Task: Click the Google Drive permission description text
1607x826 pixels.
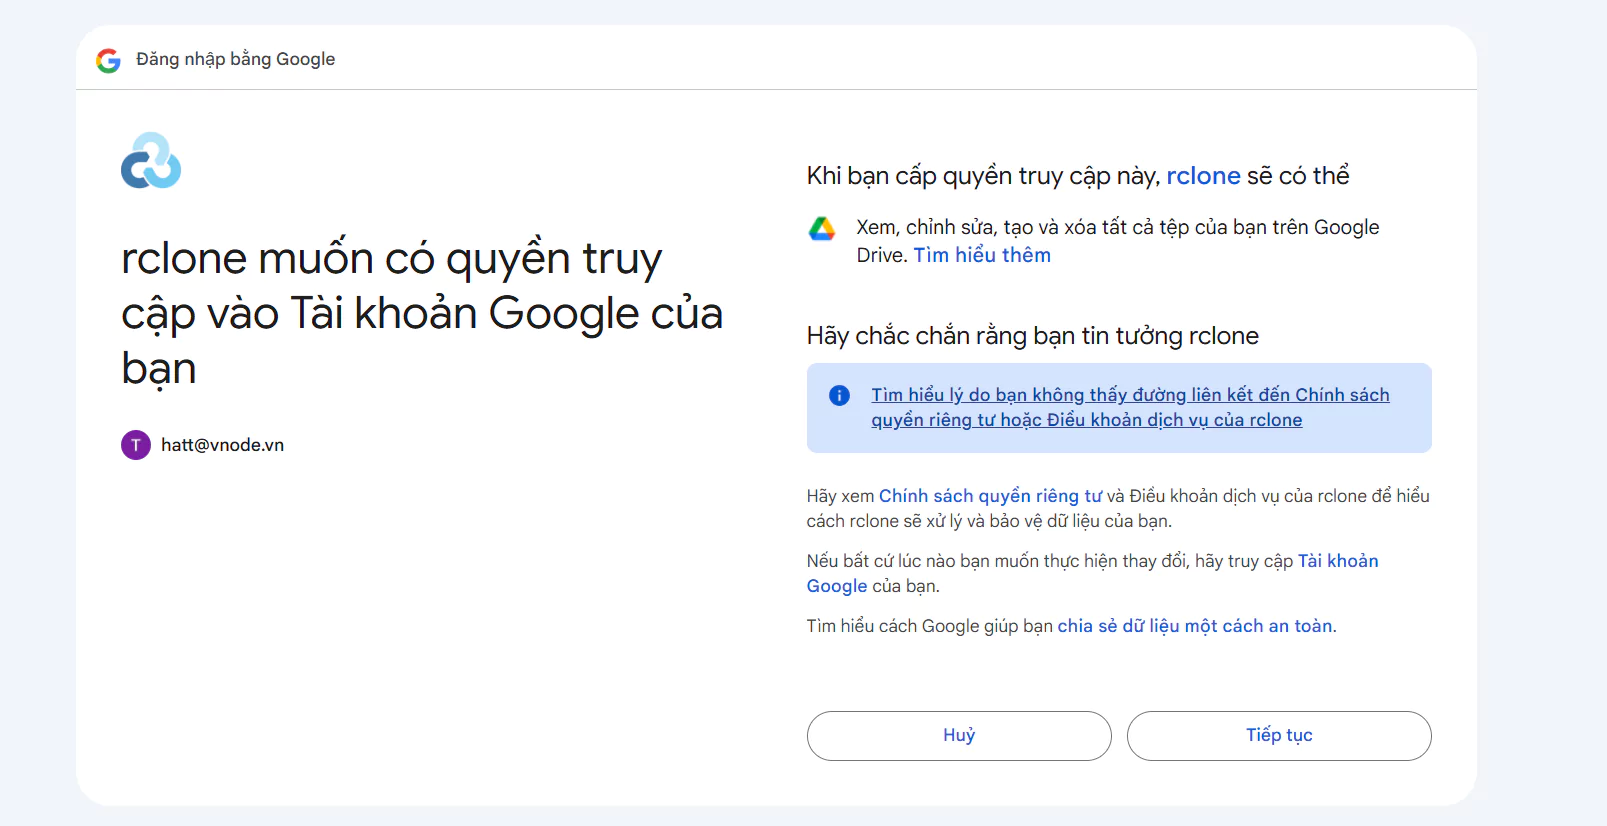Action: tap(1117, 228)
